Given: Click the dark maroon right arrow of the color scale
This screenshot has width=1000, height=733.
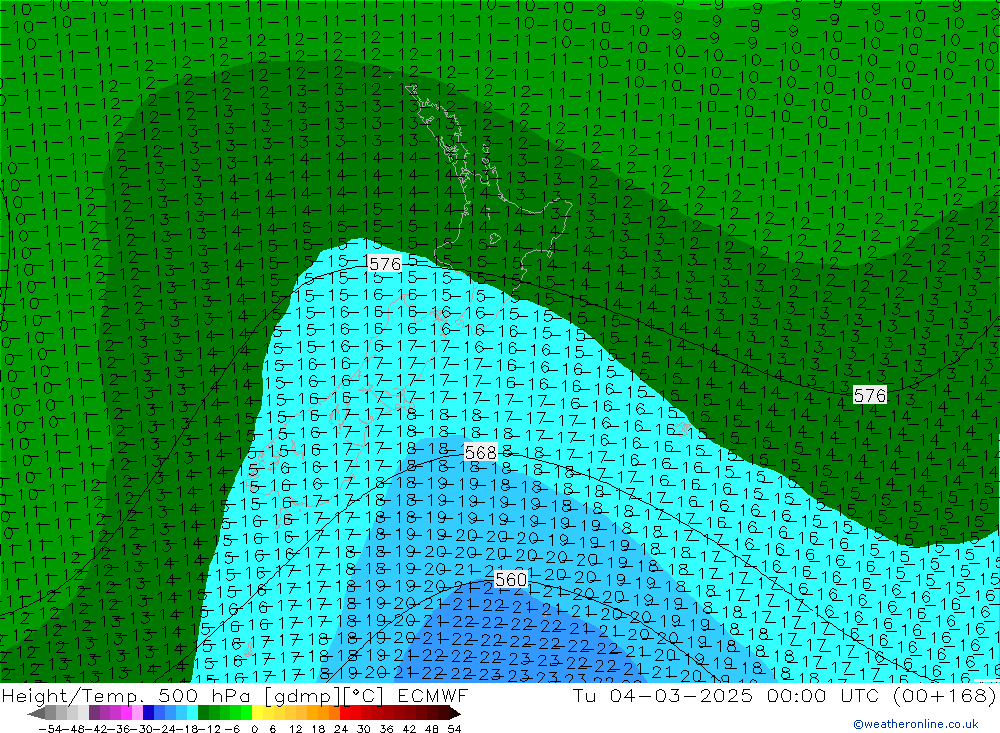Looking at the screenshot, I should tap(455, 714).
